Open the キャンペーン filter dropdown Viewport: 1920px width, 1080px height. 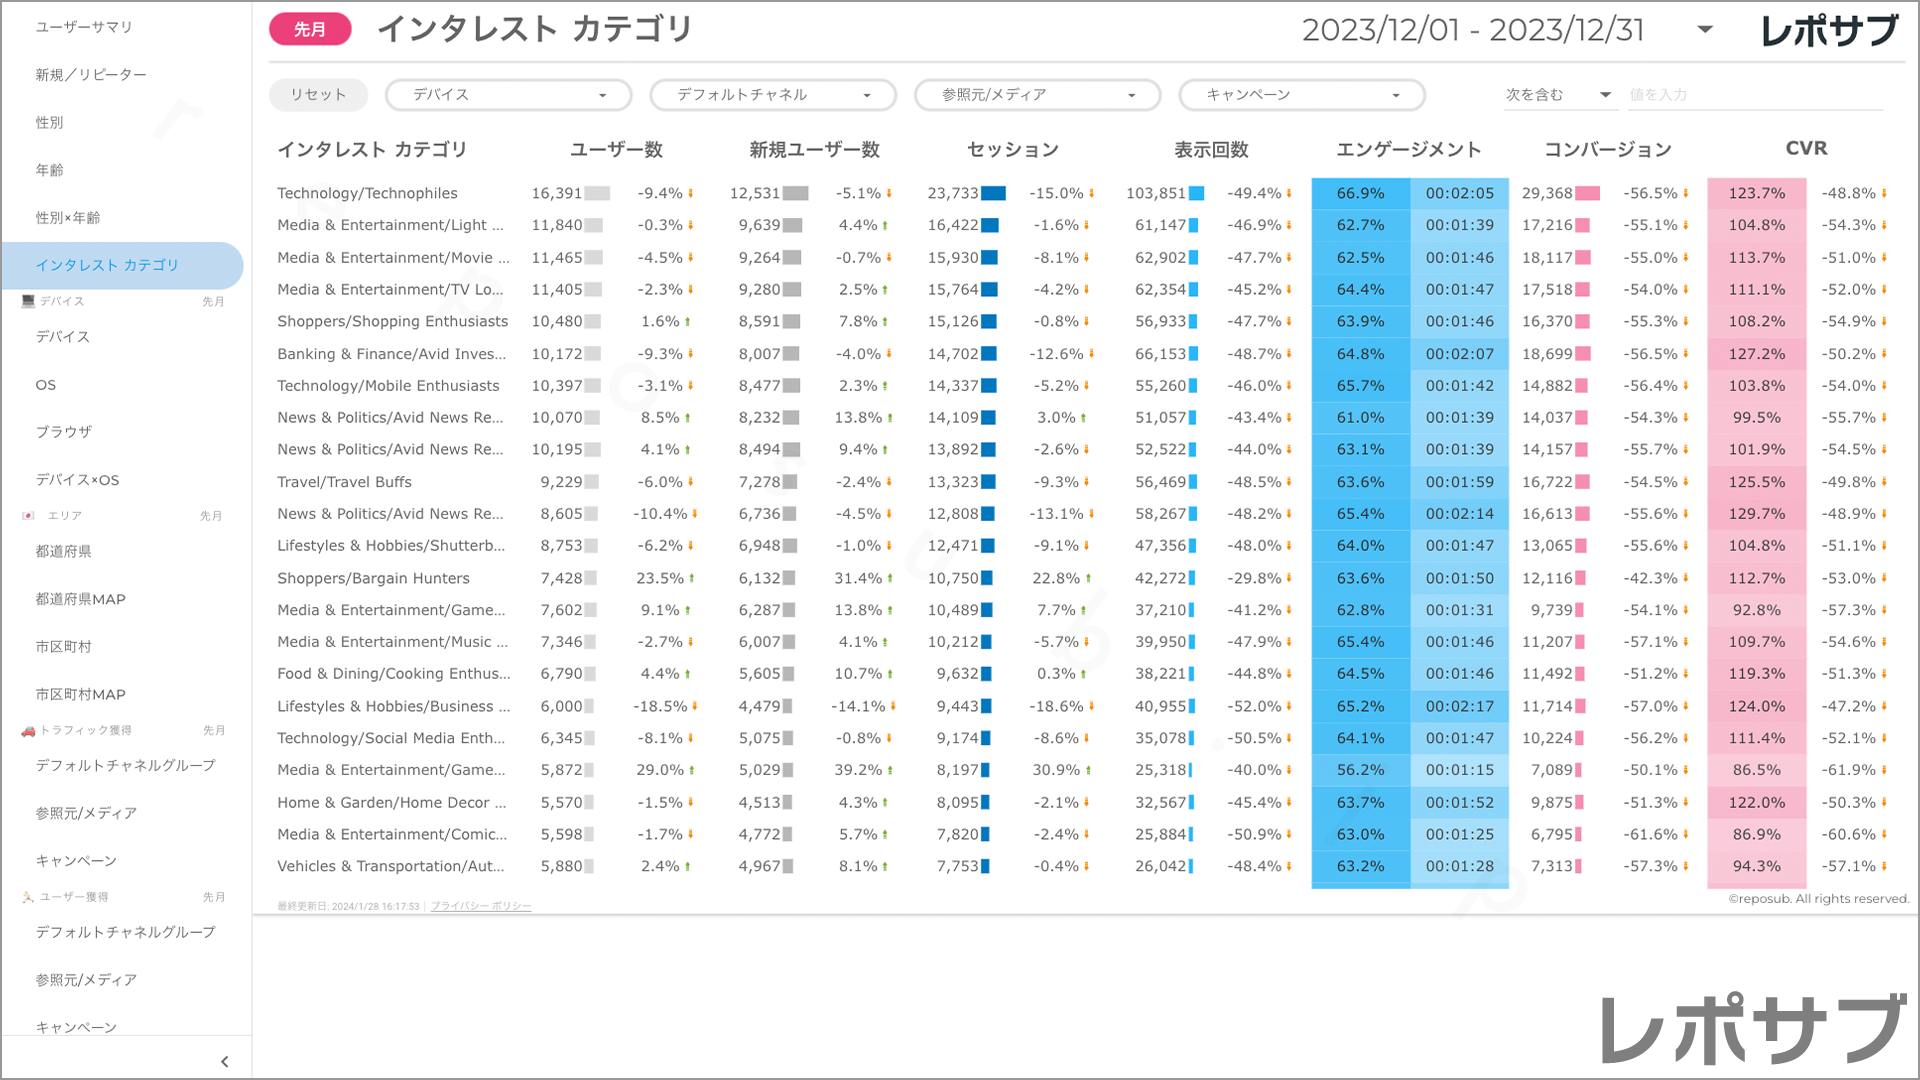1301,95
